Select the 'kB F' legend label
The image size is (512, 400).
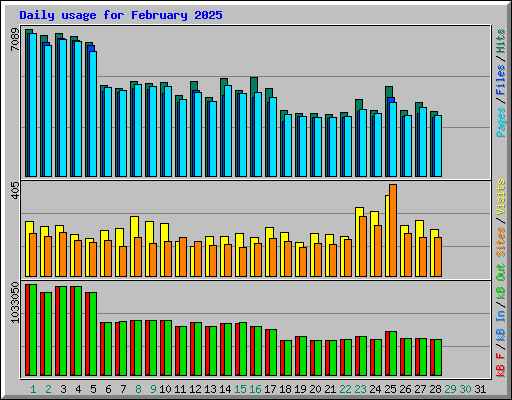tap(500, 365)
